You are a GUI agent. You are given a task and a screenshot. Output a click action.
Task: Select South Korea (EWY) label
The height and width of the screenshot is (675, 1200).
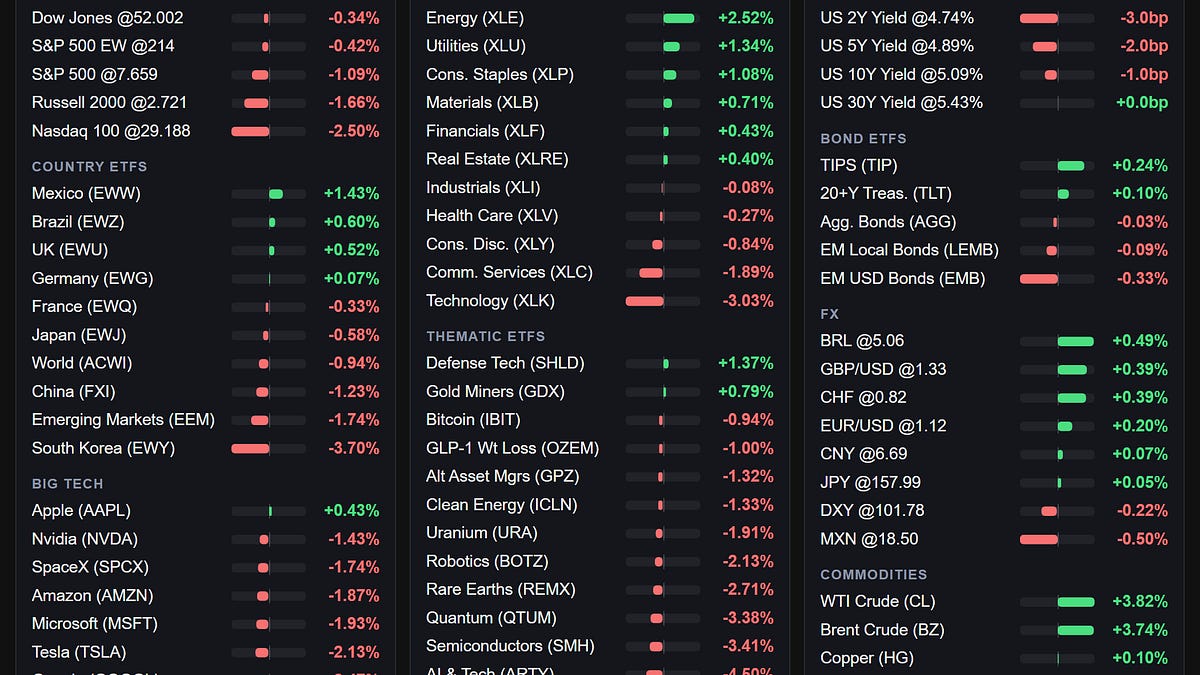pyautogui.click(x=103, y=448)
